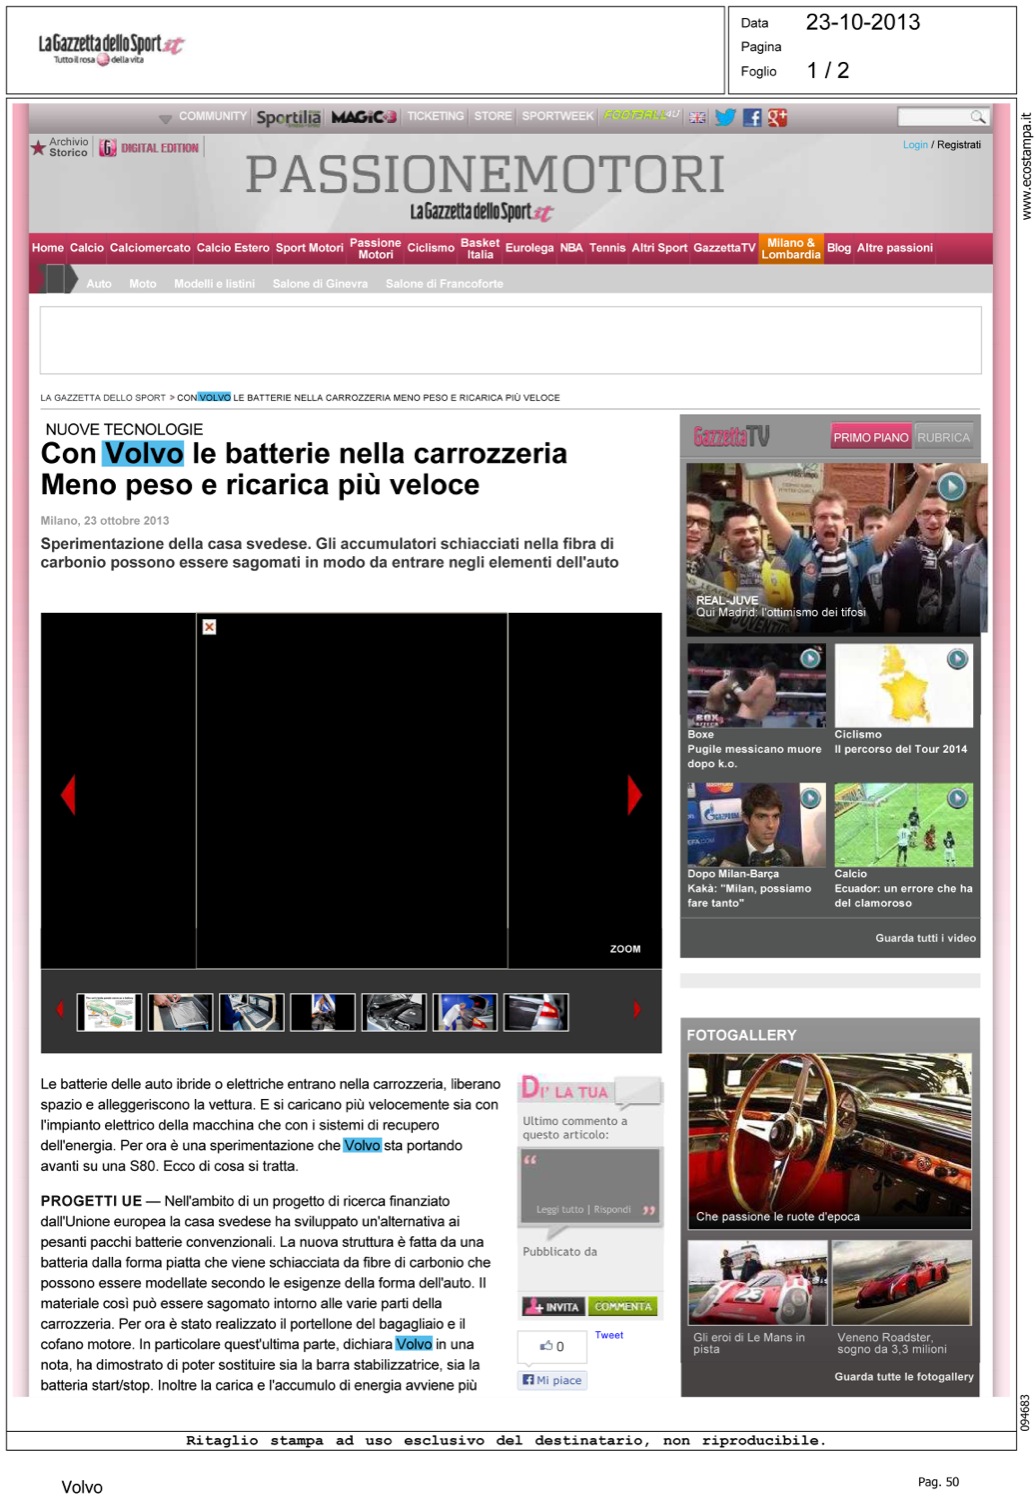
Task: Click the Facebook Mi piace button
Action: click(x=552, y=1380)
